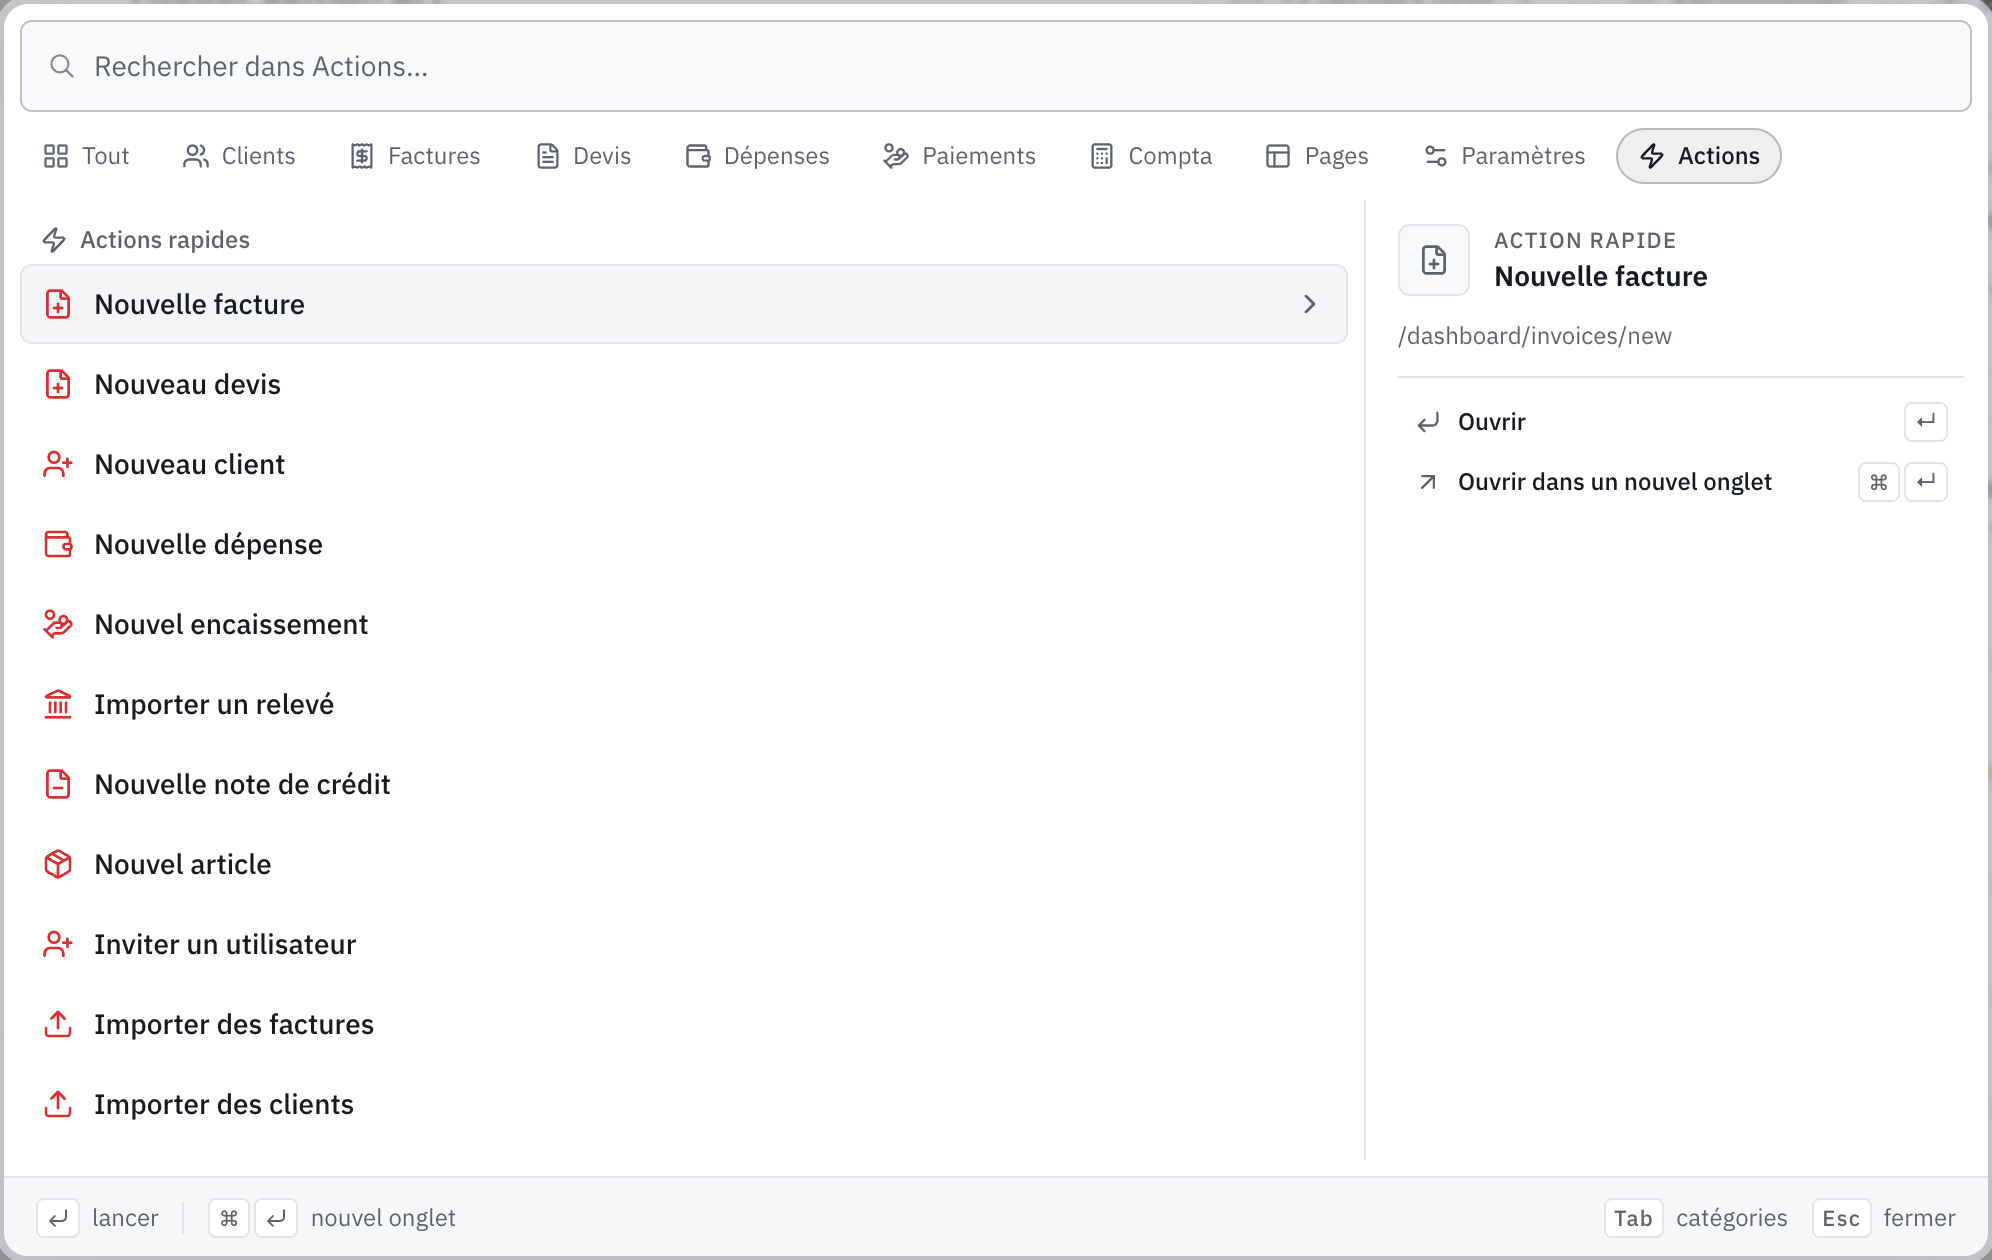Switch to the Clients tab
This screenshot has height=1260, width=1992.
(x=239, y=156)
